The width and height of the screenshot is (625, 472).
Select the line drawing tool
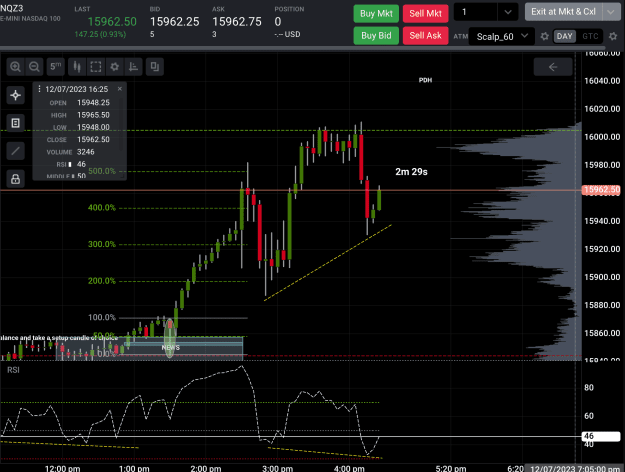coord(16,151)
